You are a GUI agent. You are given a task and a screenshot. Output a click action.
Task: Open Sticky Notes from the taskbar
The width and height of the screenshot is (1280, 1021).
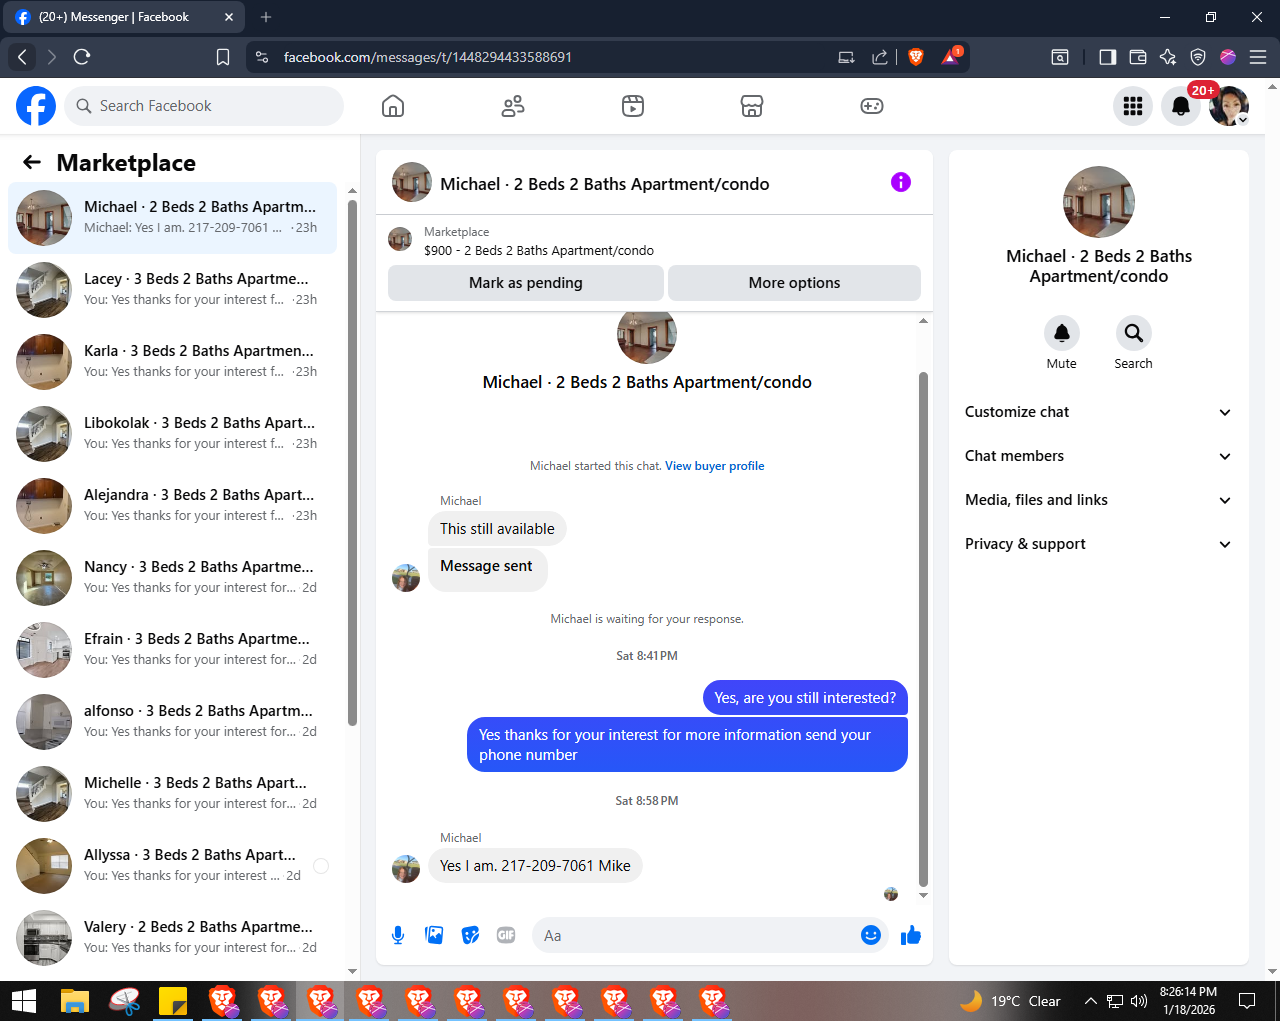click(x=173, y=1001)
